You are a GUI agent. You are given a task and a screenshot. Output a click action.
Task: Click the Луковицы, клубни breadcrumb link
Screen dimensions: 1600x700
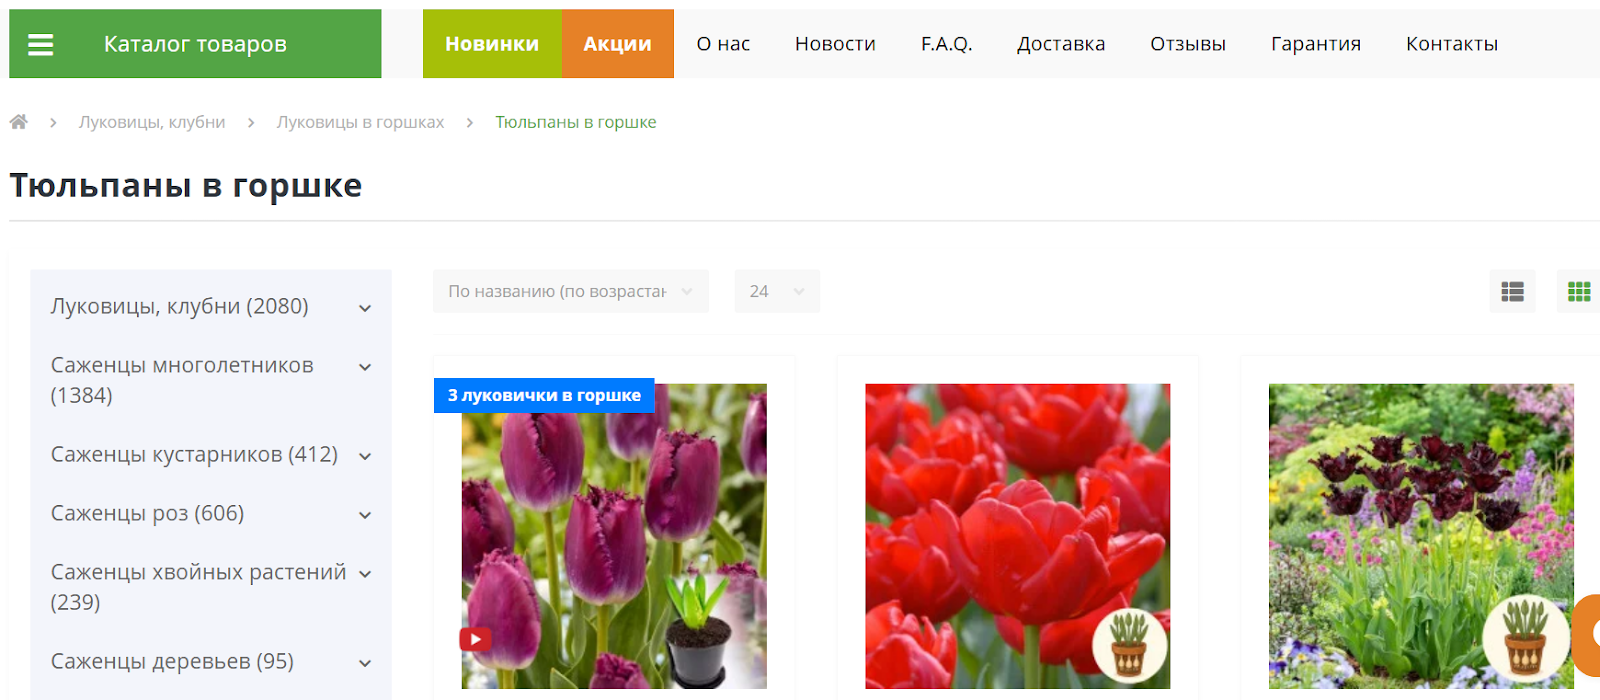coord(152,122)
